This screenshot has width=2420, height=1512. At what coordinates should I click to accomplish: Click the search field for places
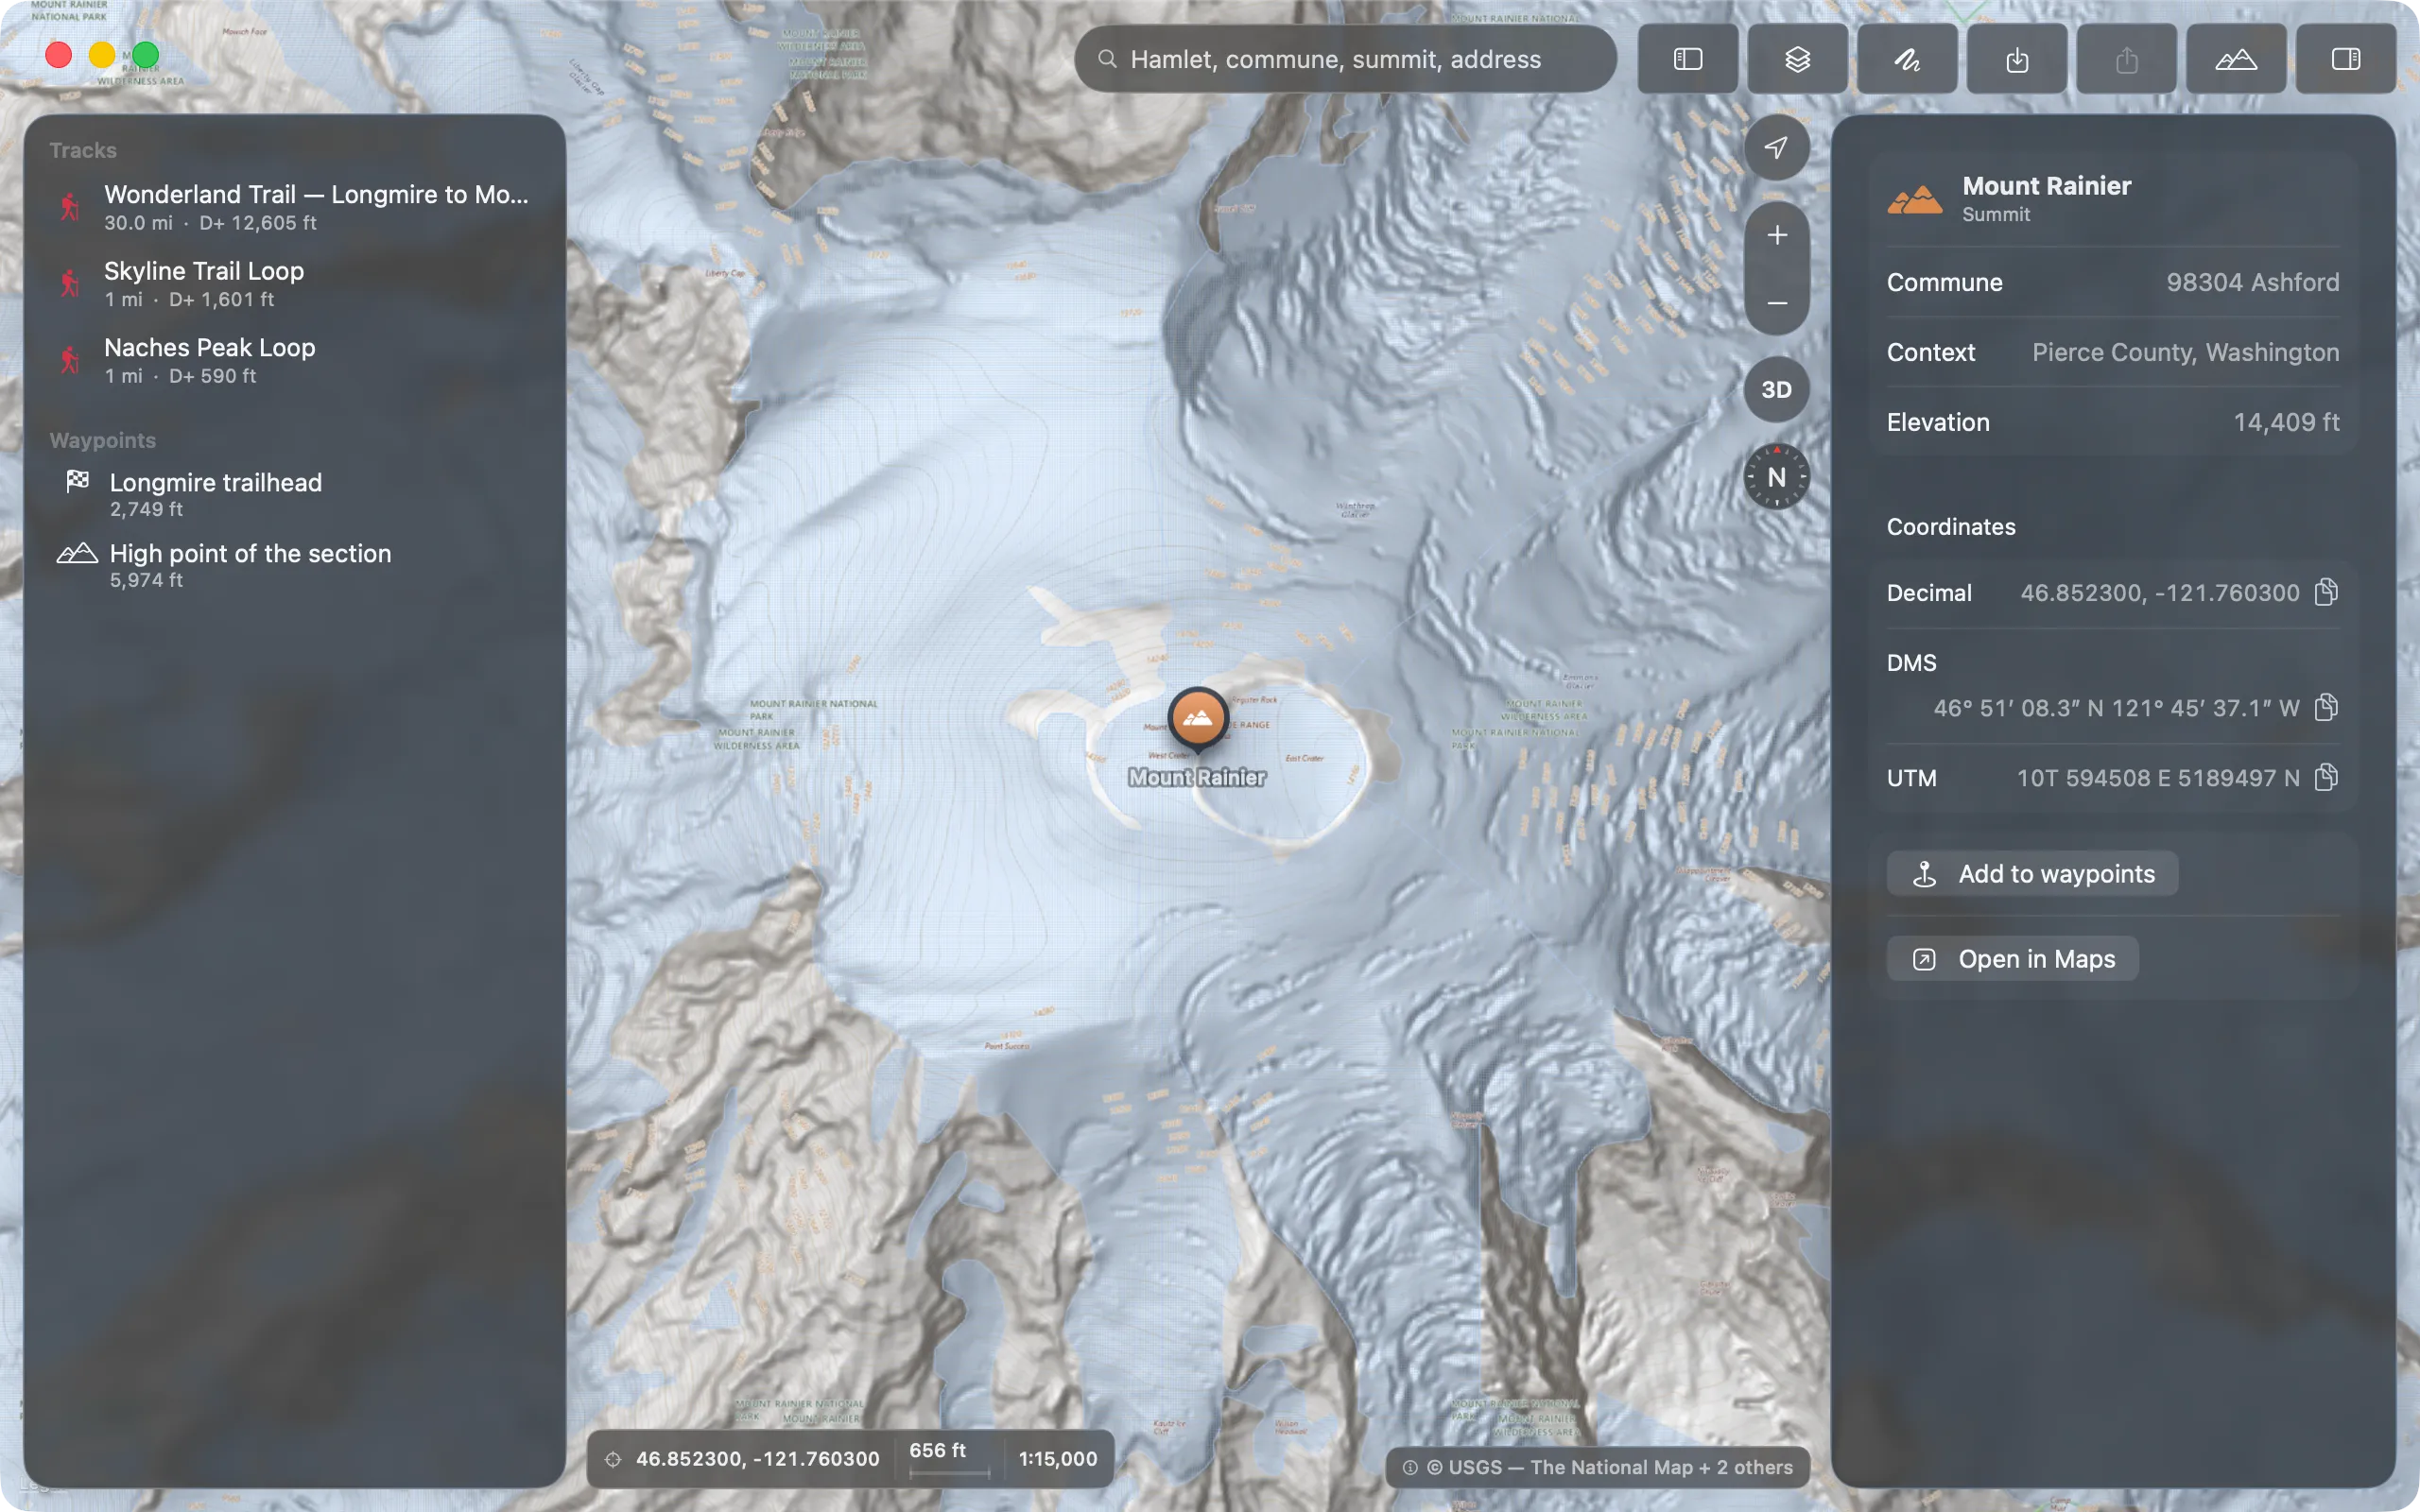1345,59
